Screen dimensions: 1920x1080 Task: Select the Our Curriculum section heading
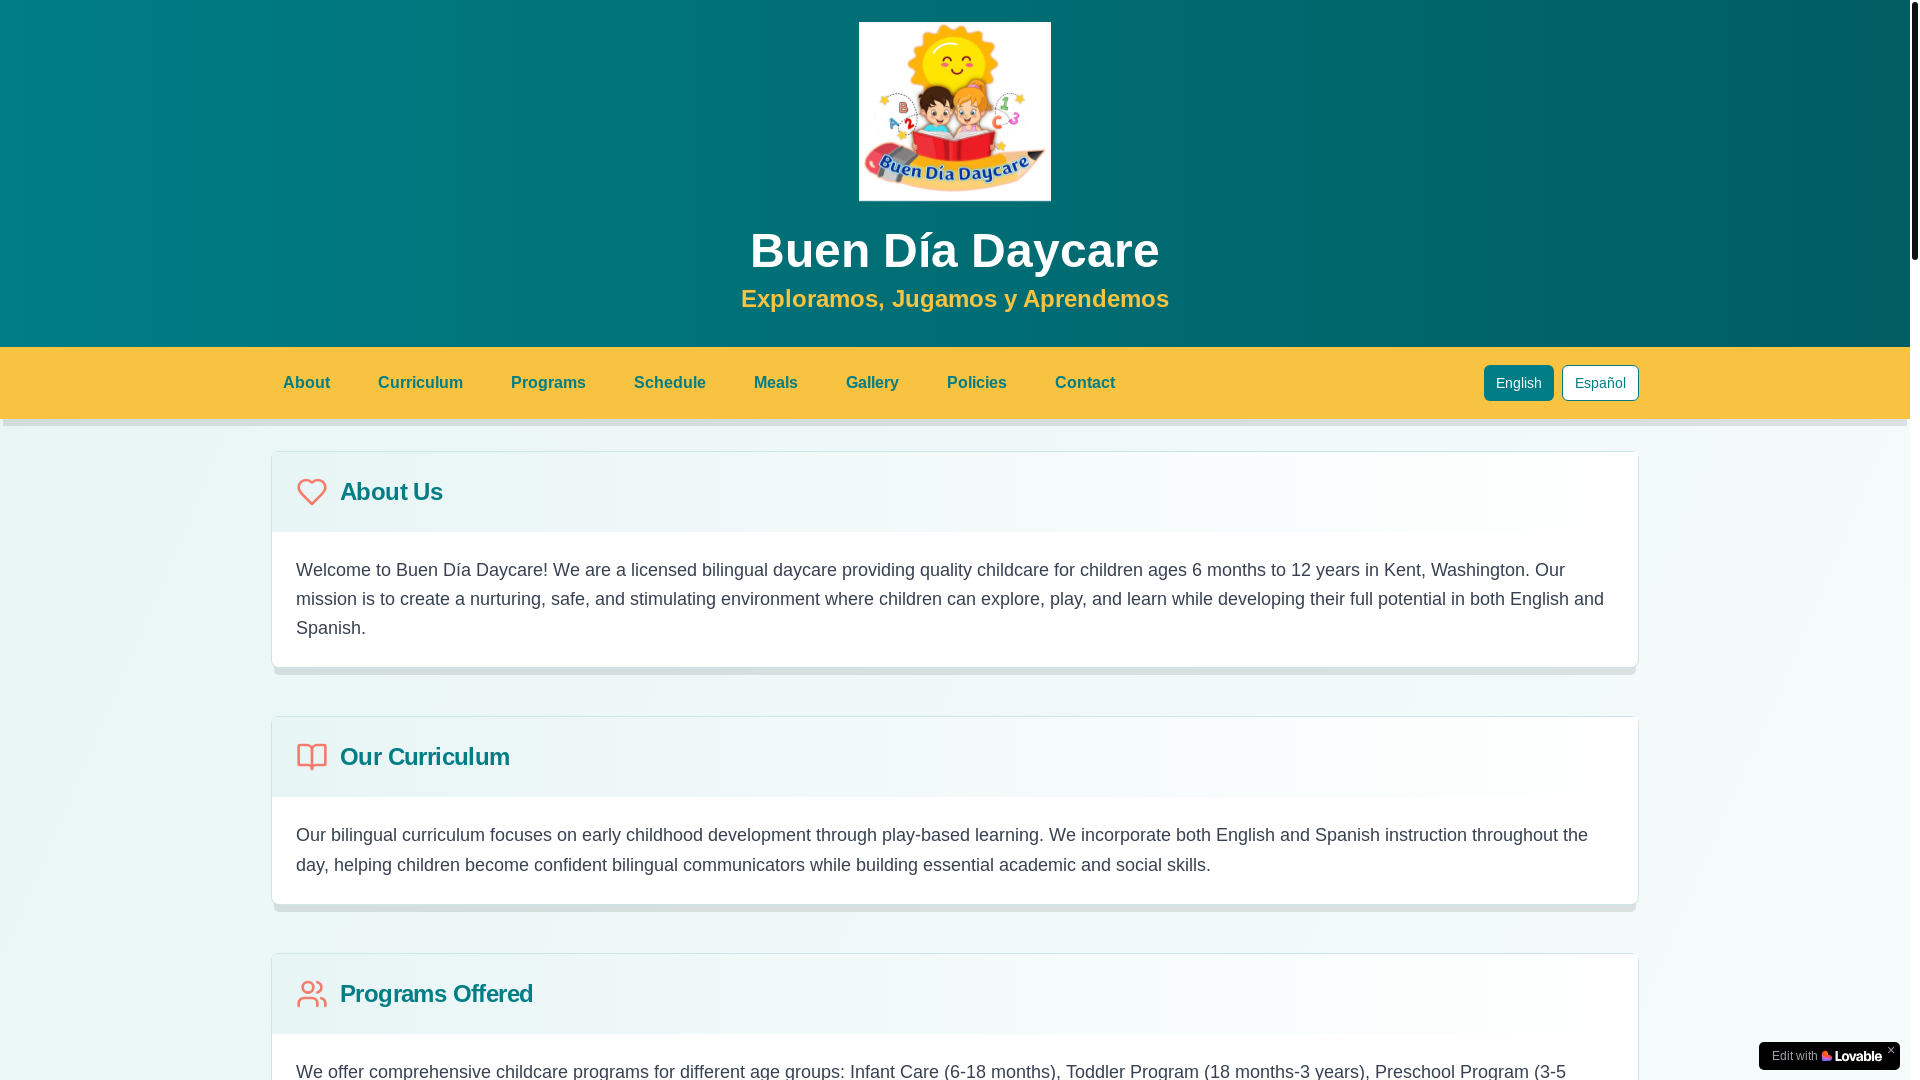425,757
